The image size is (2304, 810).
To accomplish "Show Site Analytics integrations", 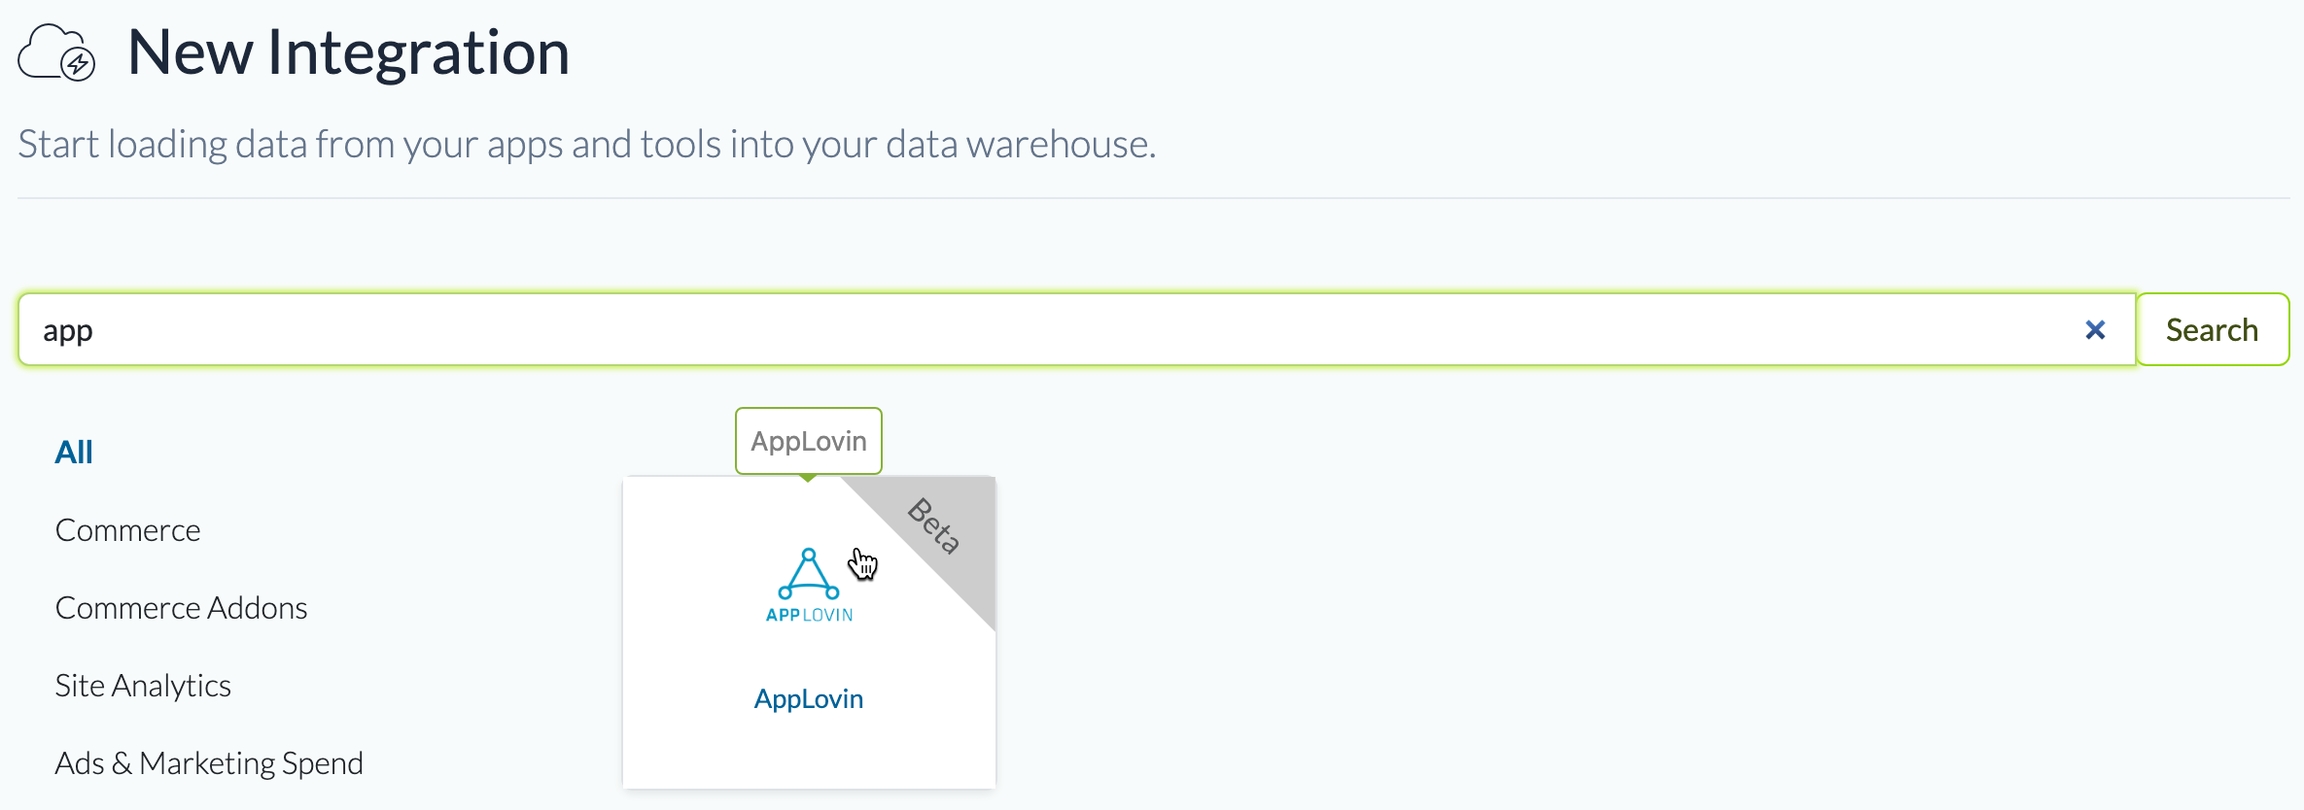I will pos(143,686).
